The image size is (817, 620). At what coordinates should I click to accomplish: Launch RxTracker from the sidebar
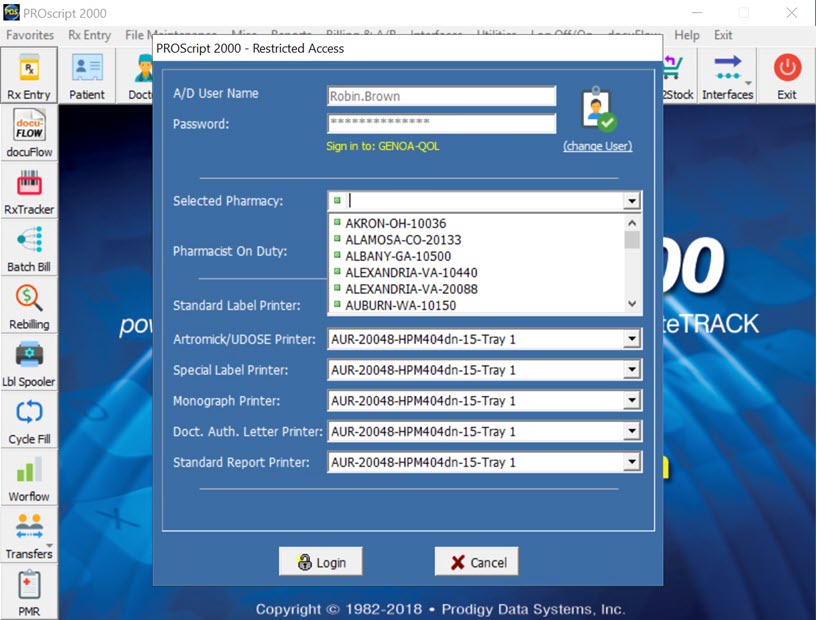coord(29,191)
